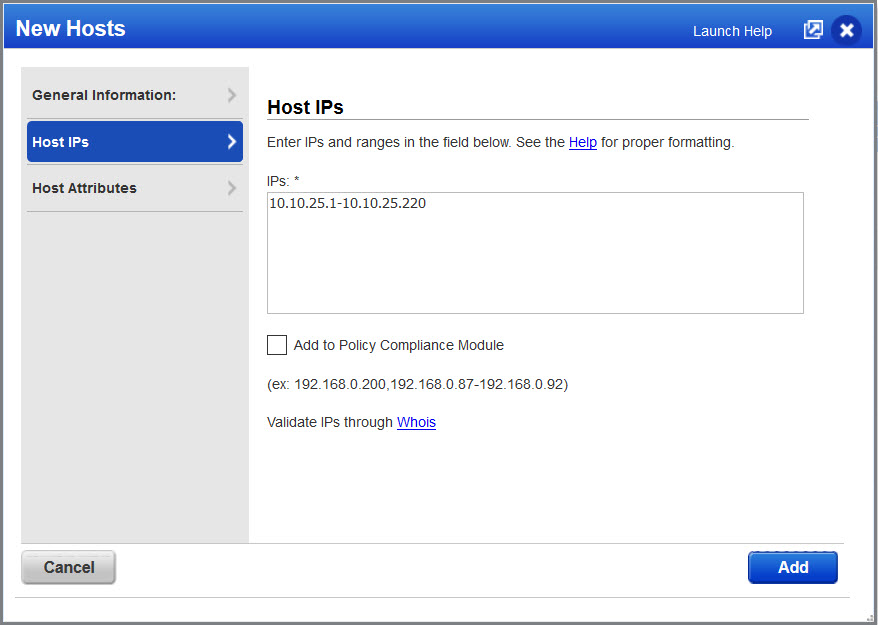Viewport: 878px width, 625px height.
Task: Click the New Hosts title text
Action: (70, 28)
